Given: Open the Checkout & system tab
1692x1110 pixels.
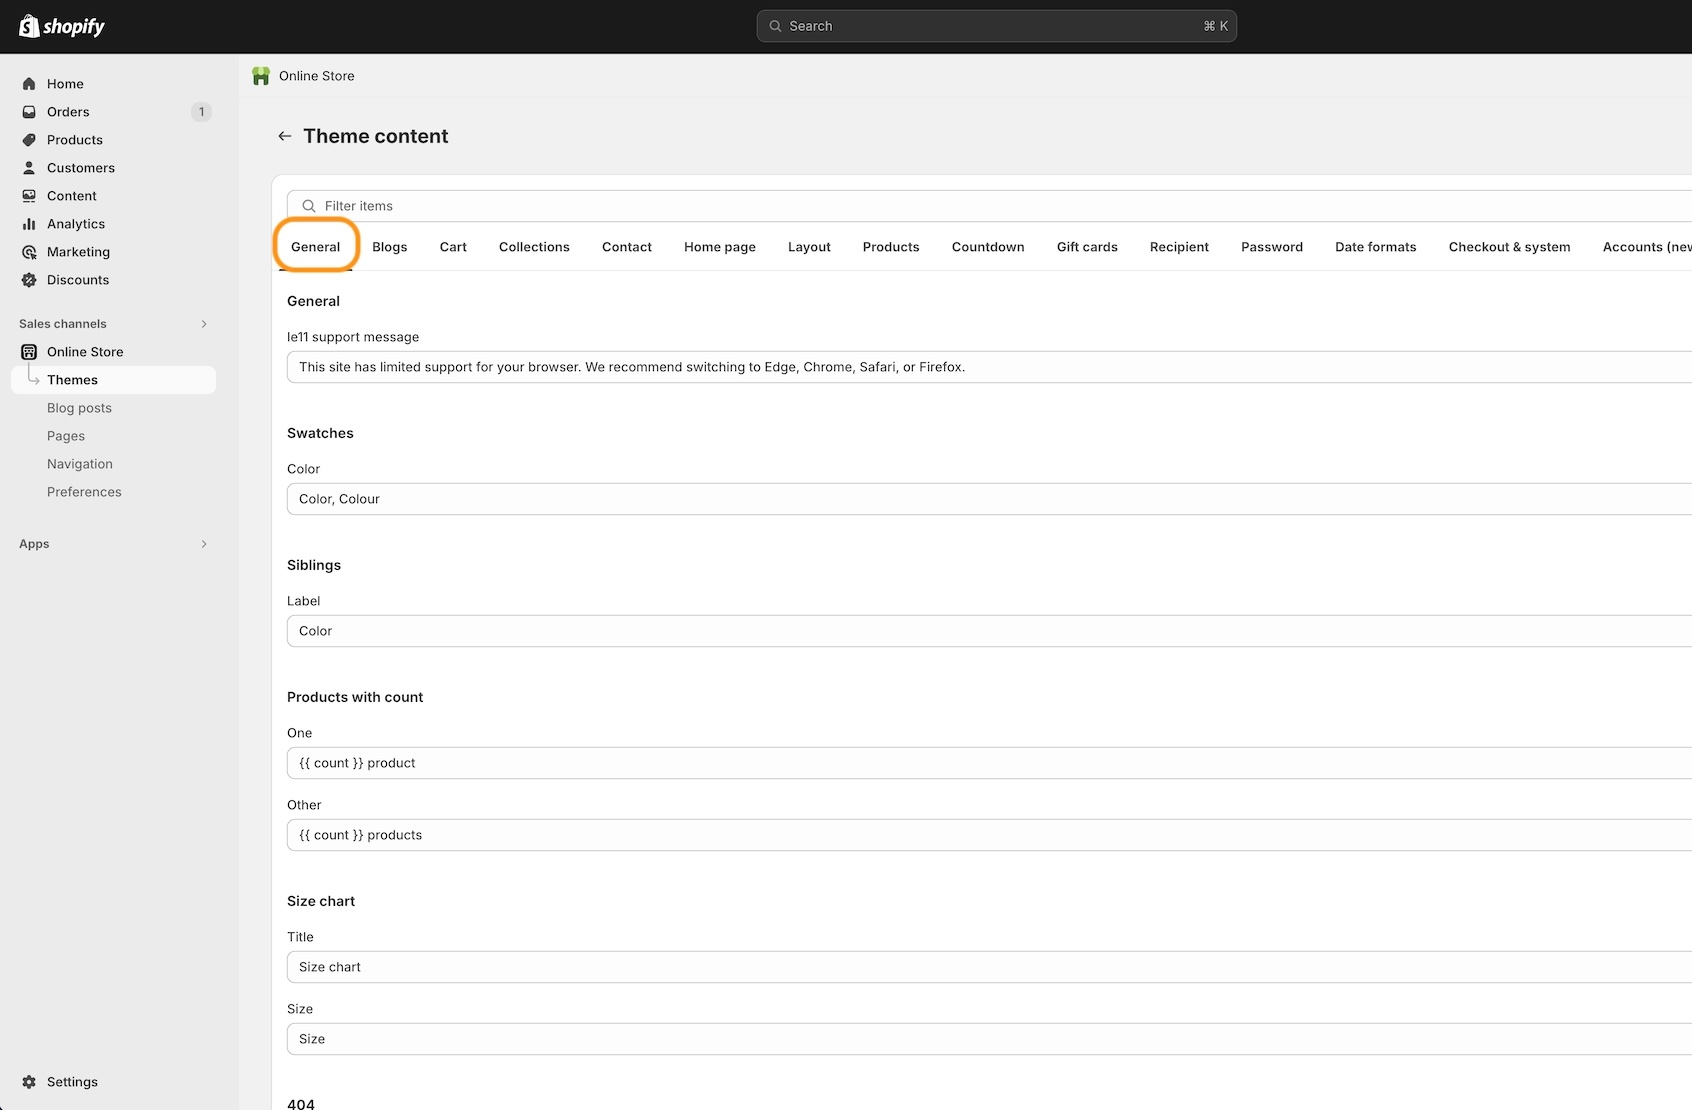Looking at the screenshot, I should (1509, 247).
